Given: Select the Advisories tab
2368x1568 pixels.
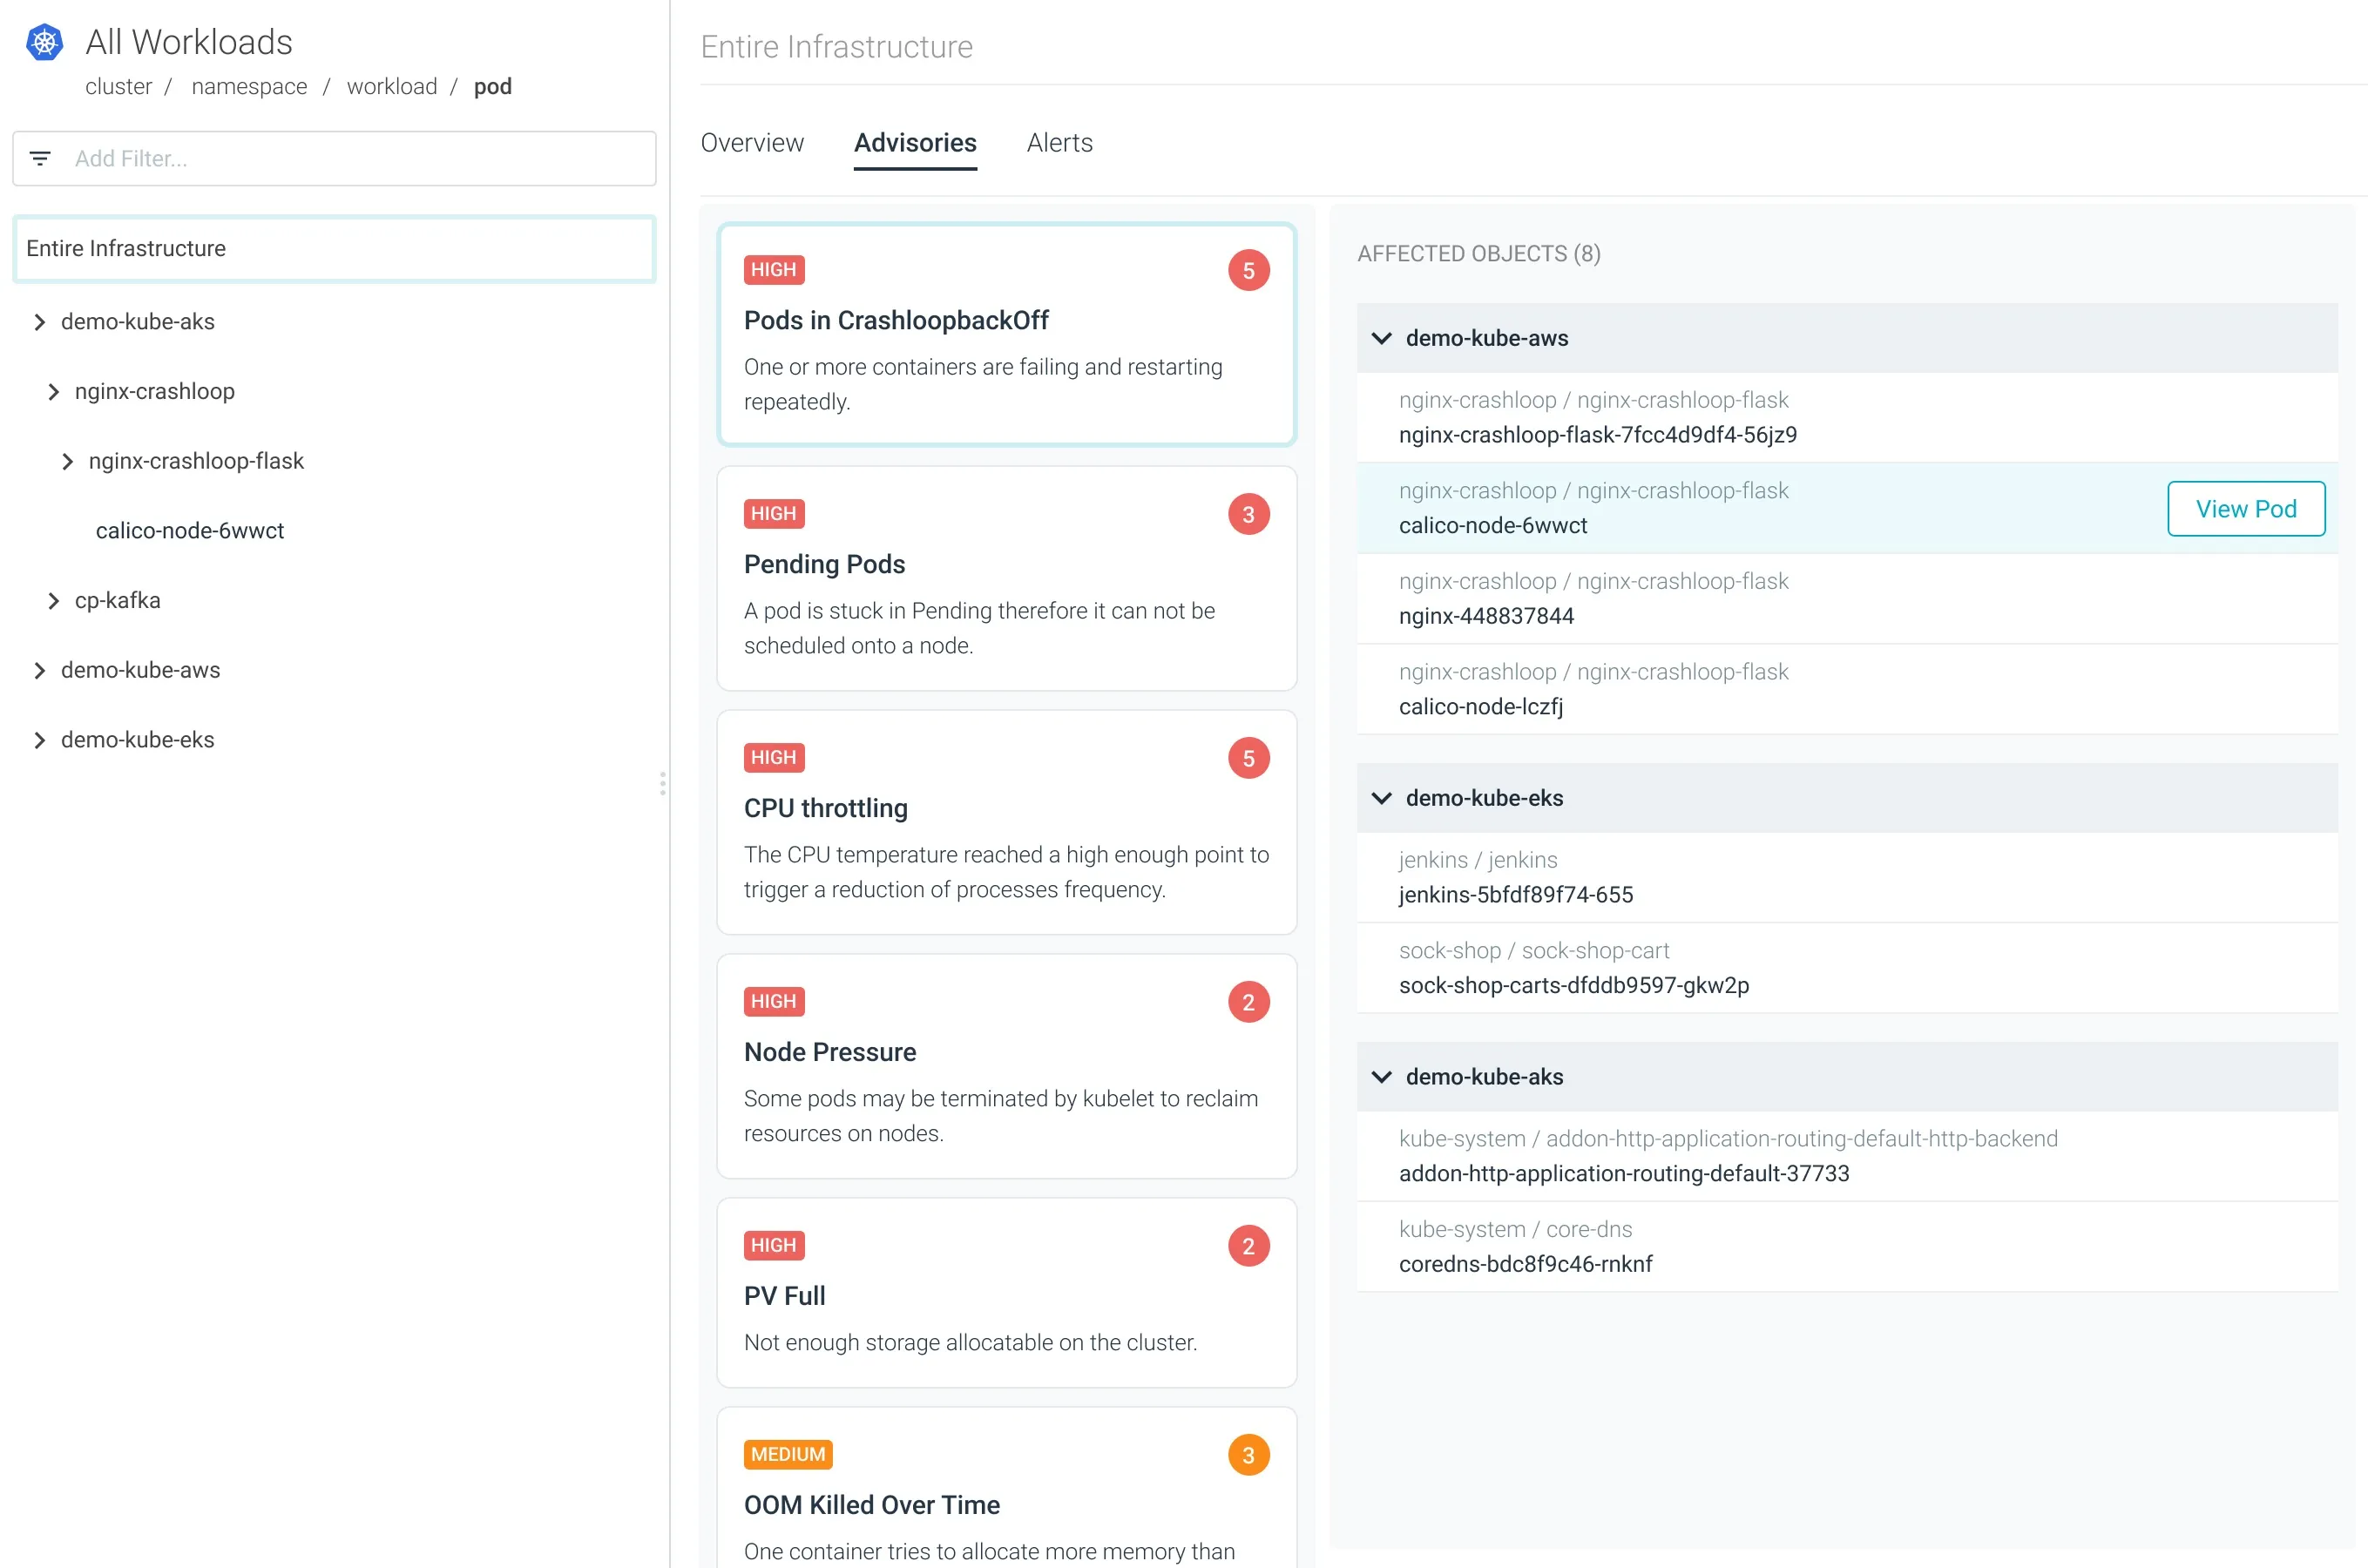Looking at the screenshot, I should [x=915, y=143].
